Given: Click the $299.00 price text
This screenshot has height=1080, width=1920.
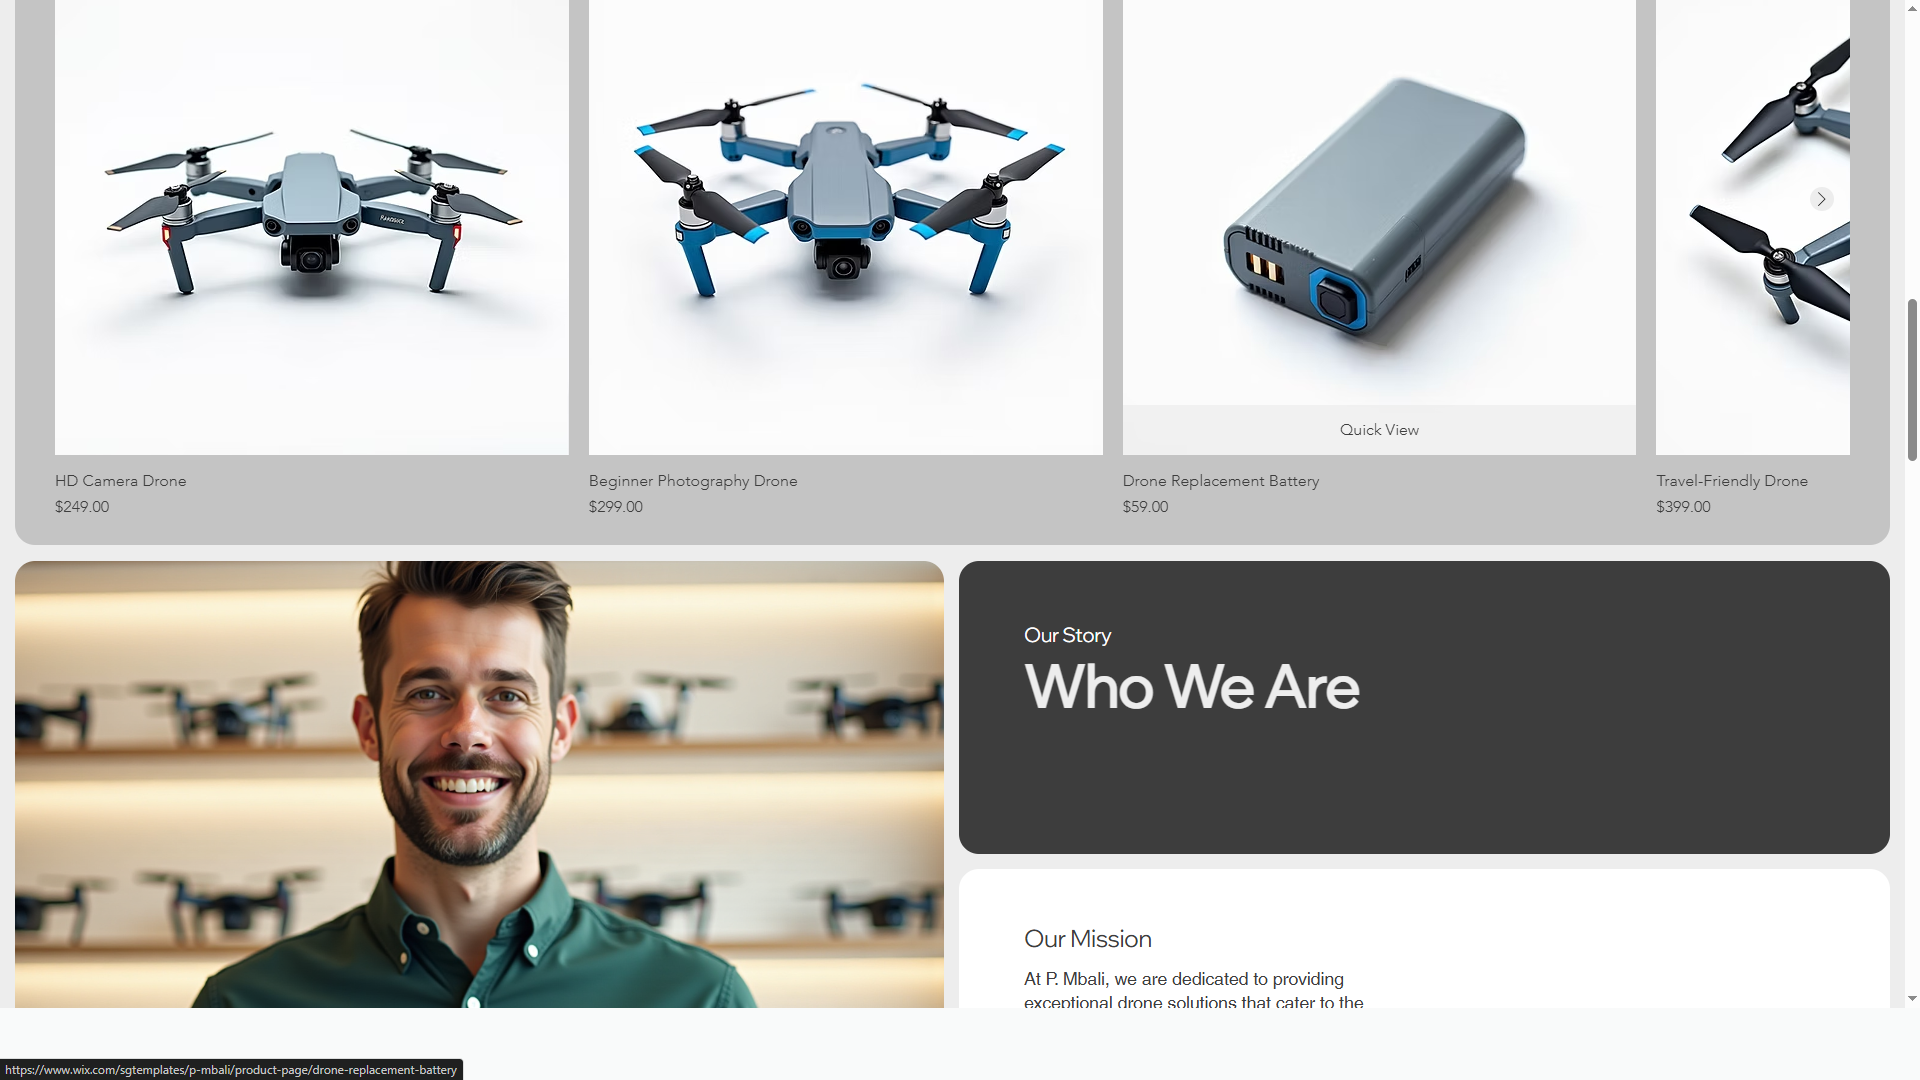Looking at the screenshot, I should (x=616, y=507).
